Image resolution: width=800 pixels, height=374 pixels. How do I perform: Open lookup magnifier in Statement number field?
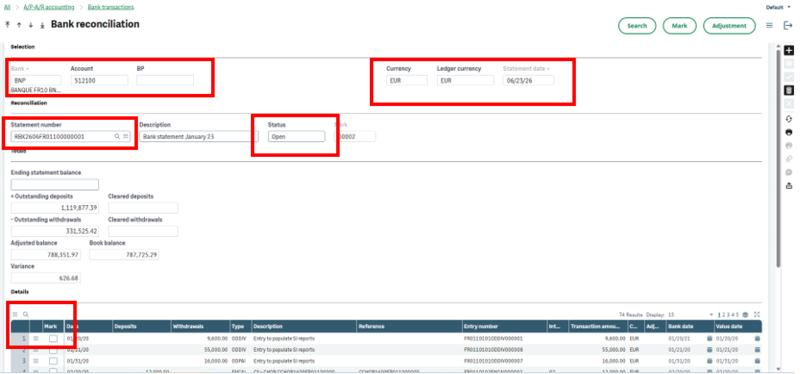[117, 136]
